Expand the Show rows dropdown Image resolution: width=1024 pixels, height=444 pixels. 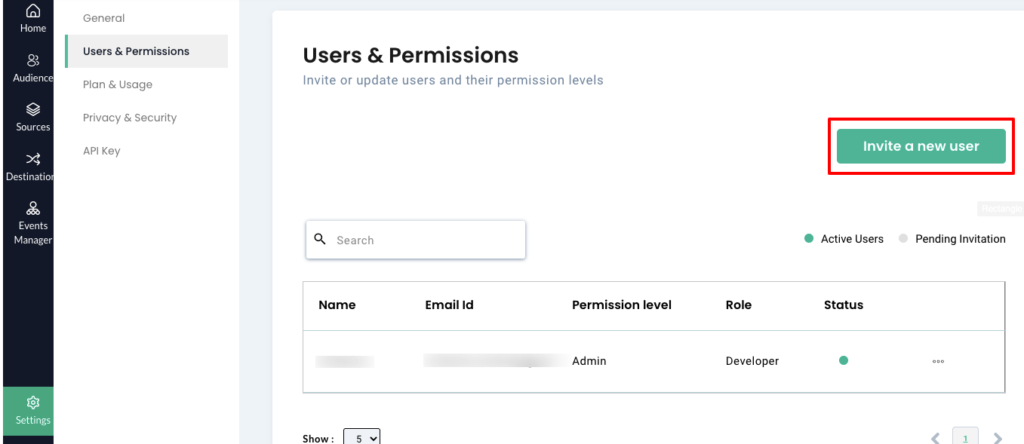click(x=361, y=438)
